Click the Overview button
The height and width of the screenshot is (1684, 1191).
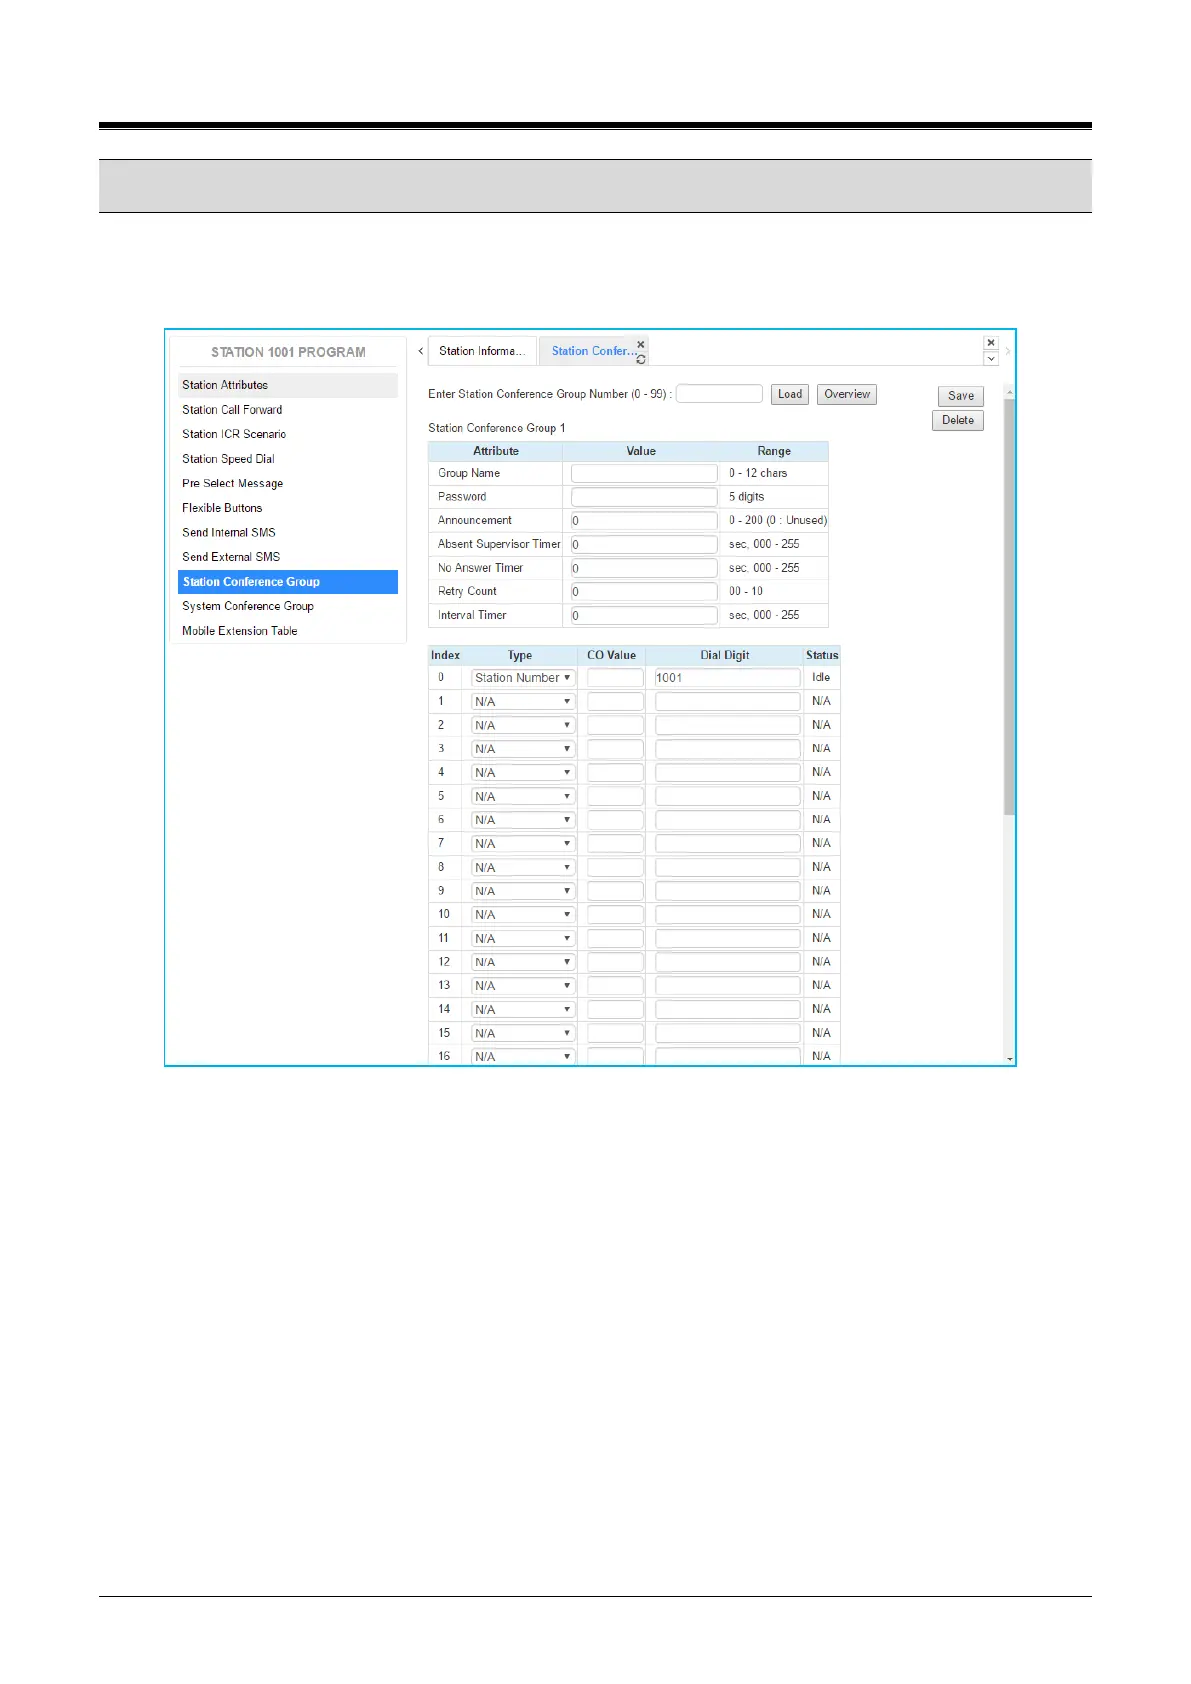(847, 394)
